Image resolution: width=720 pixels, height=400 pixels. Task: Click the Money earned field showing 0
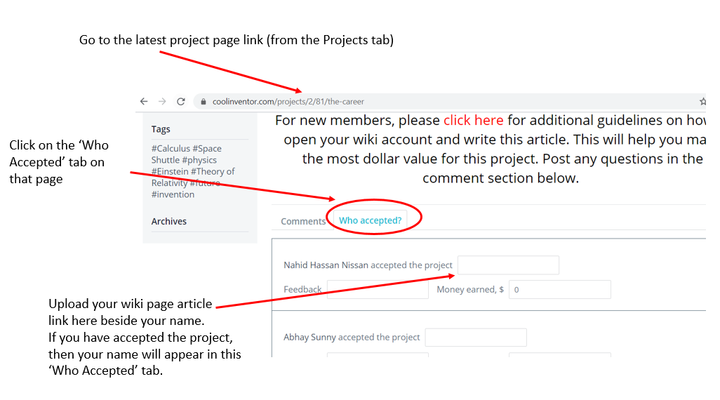pos(560,289)
